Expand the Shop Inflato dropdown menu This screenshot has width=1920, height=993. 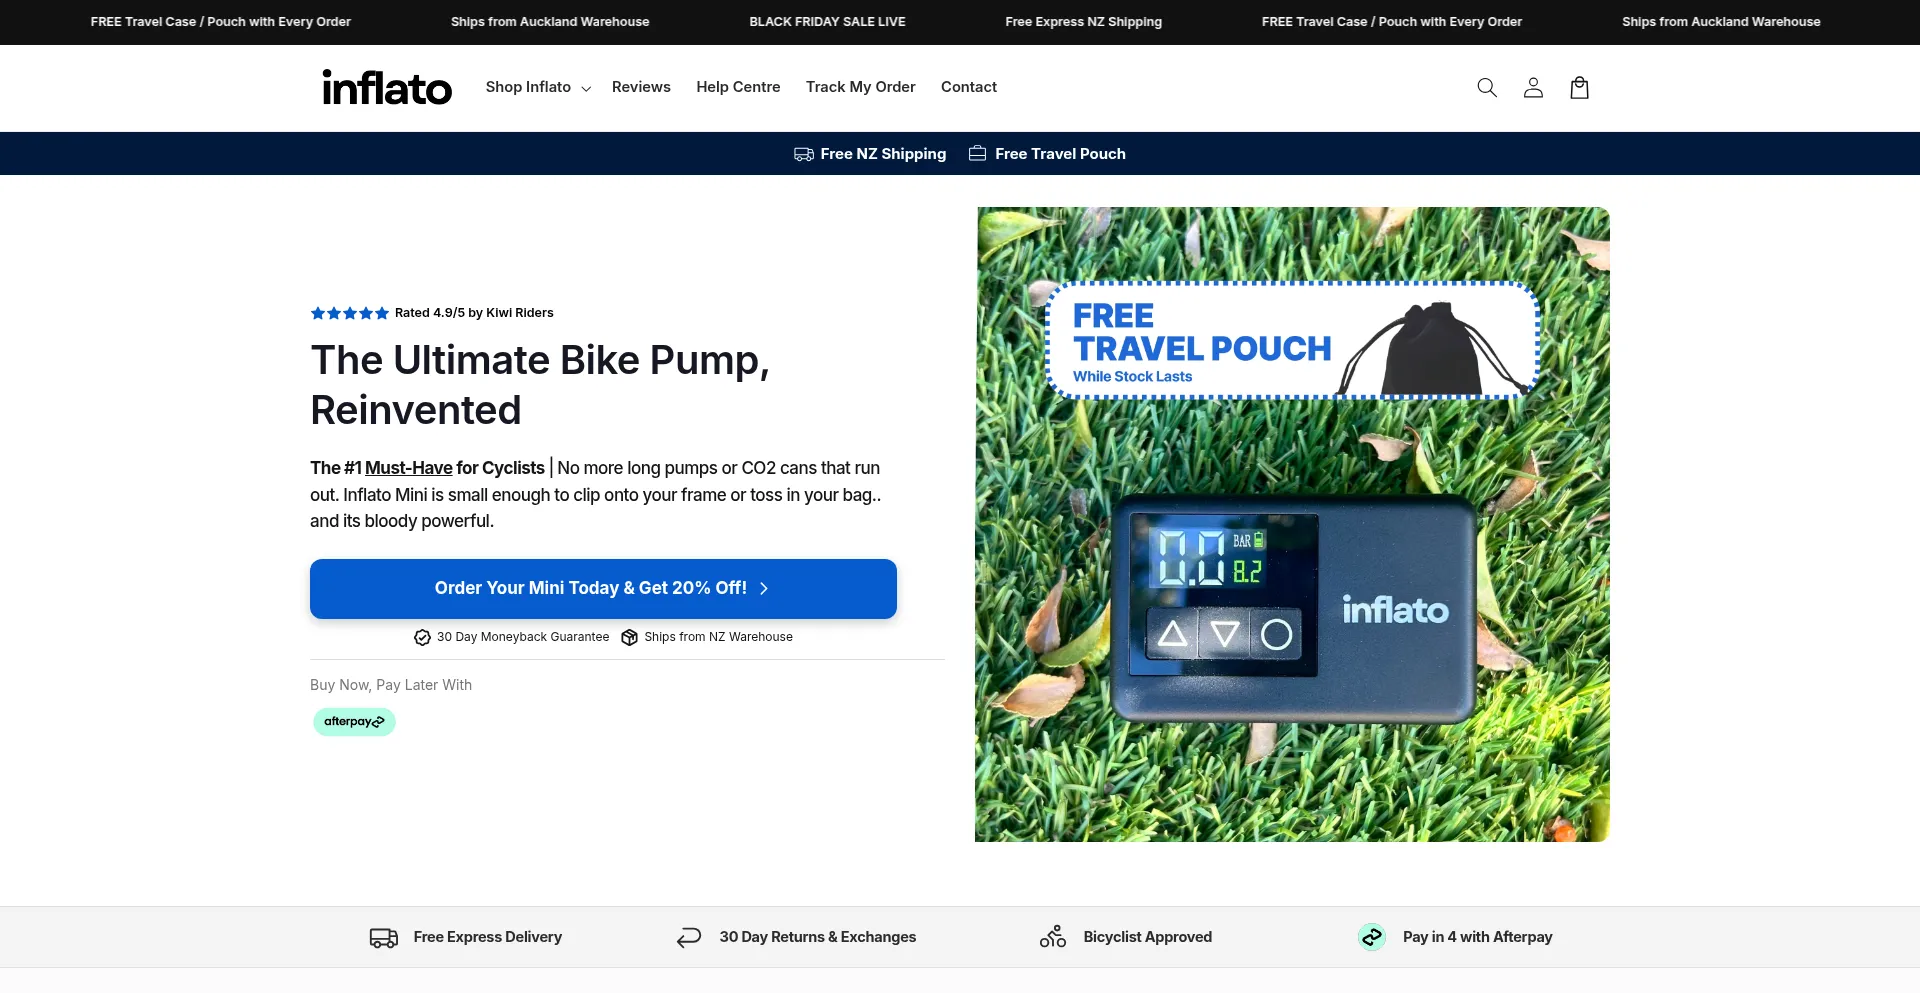coord(538,88)
